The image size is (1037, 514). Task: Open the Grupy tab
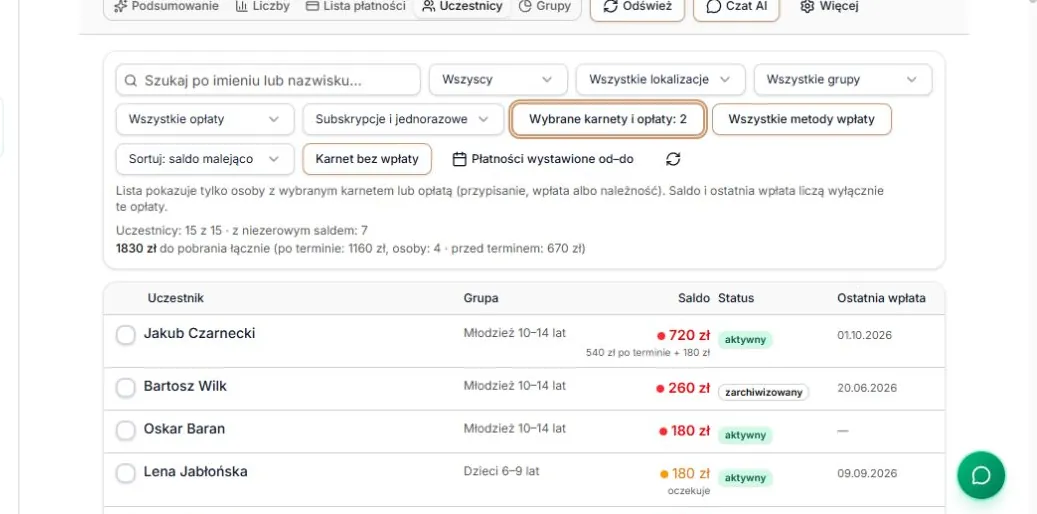pos(544,7)
